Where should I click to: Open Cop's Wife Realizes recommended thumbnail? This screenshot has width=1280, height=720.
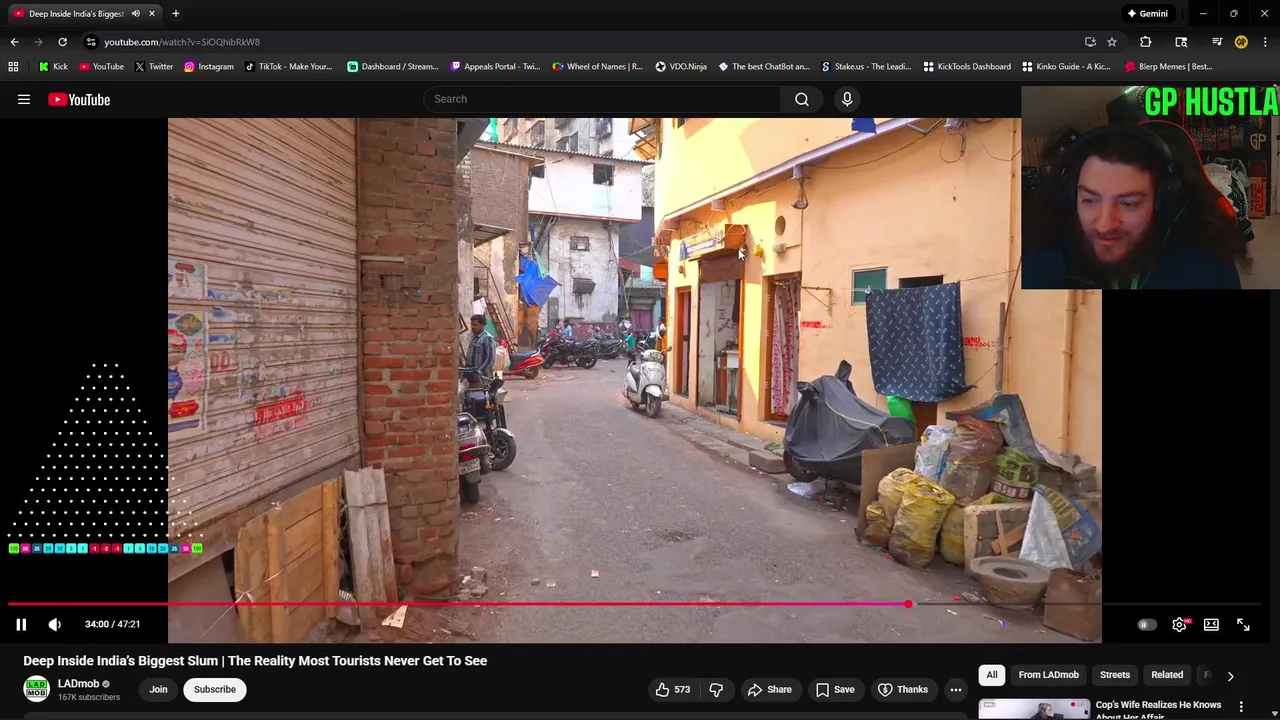click(x=1034, y=709)
